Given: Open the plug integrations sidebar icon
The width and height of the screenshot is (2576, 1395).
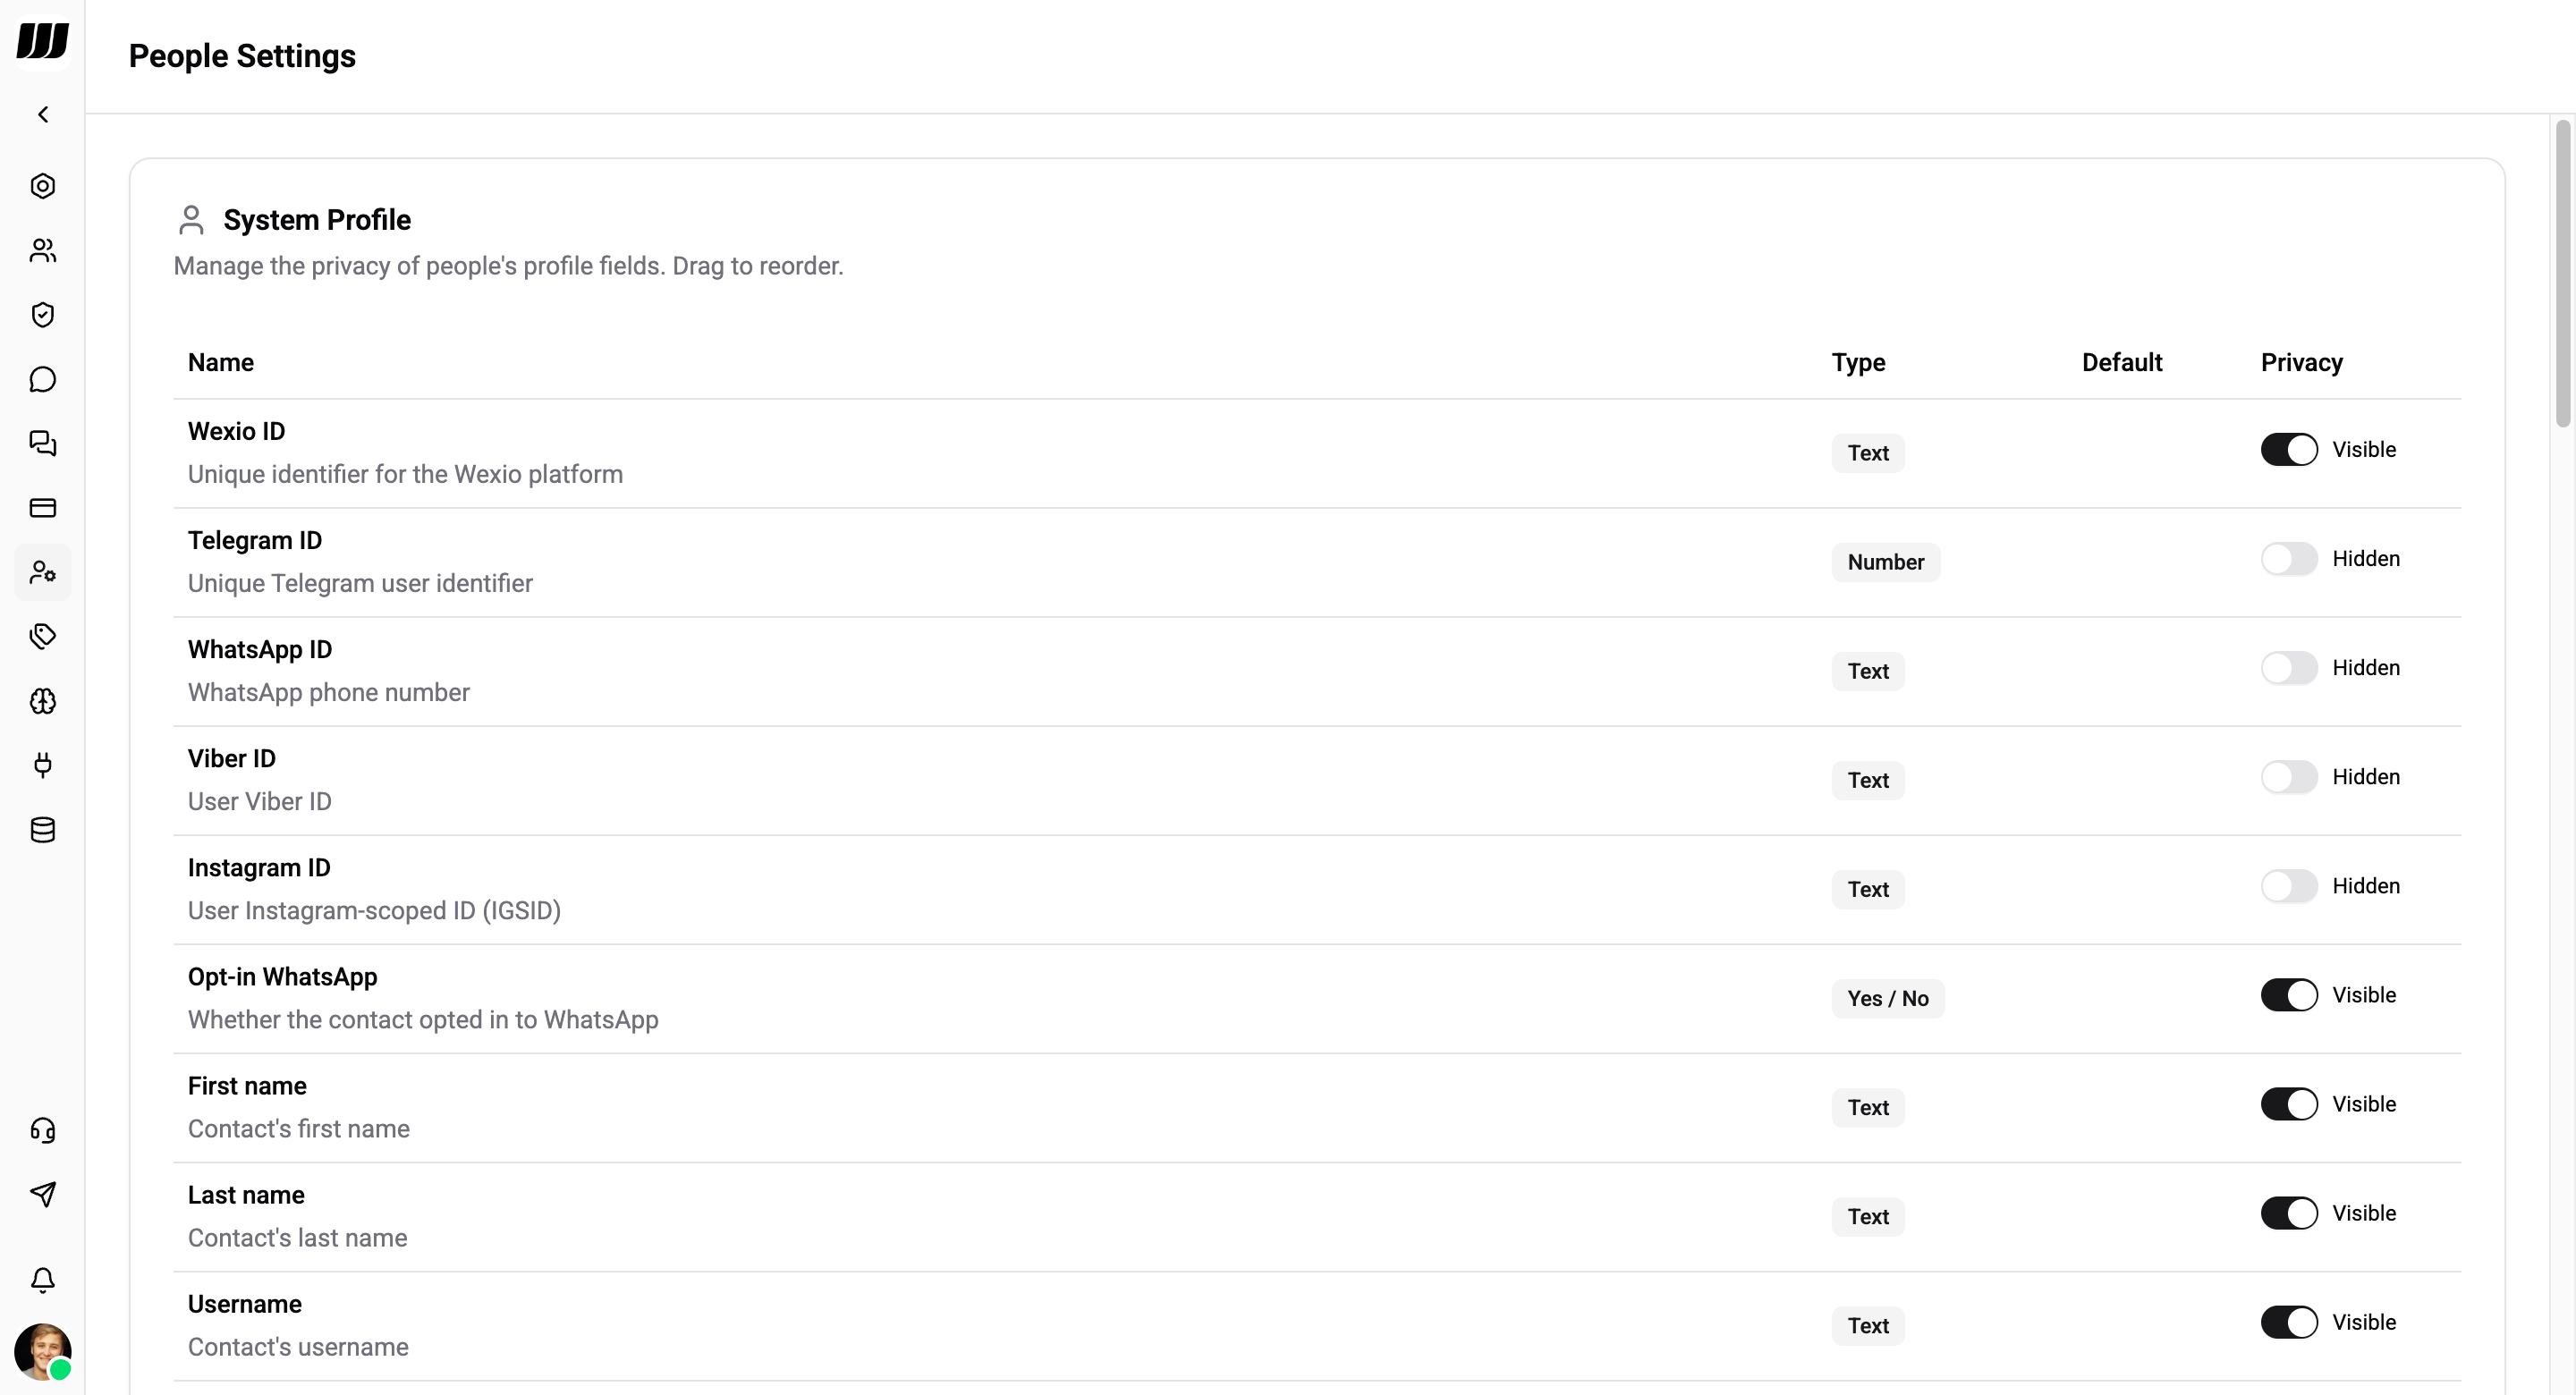Looking at the screenshot, I should 43,765.
